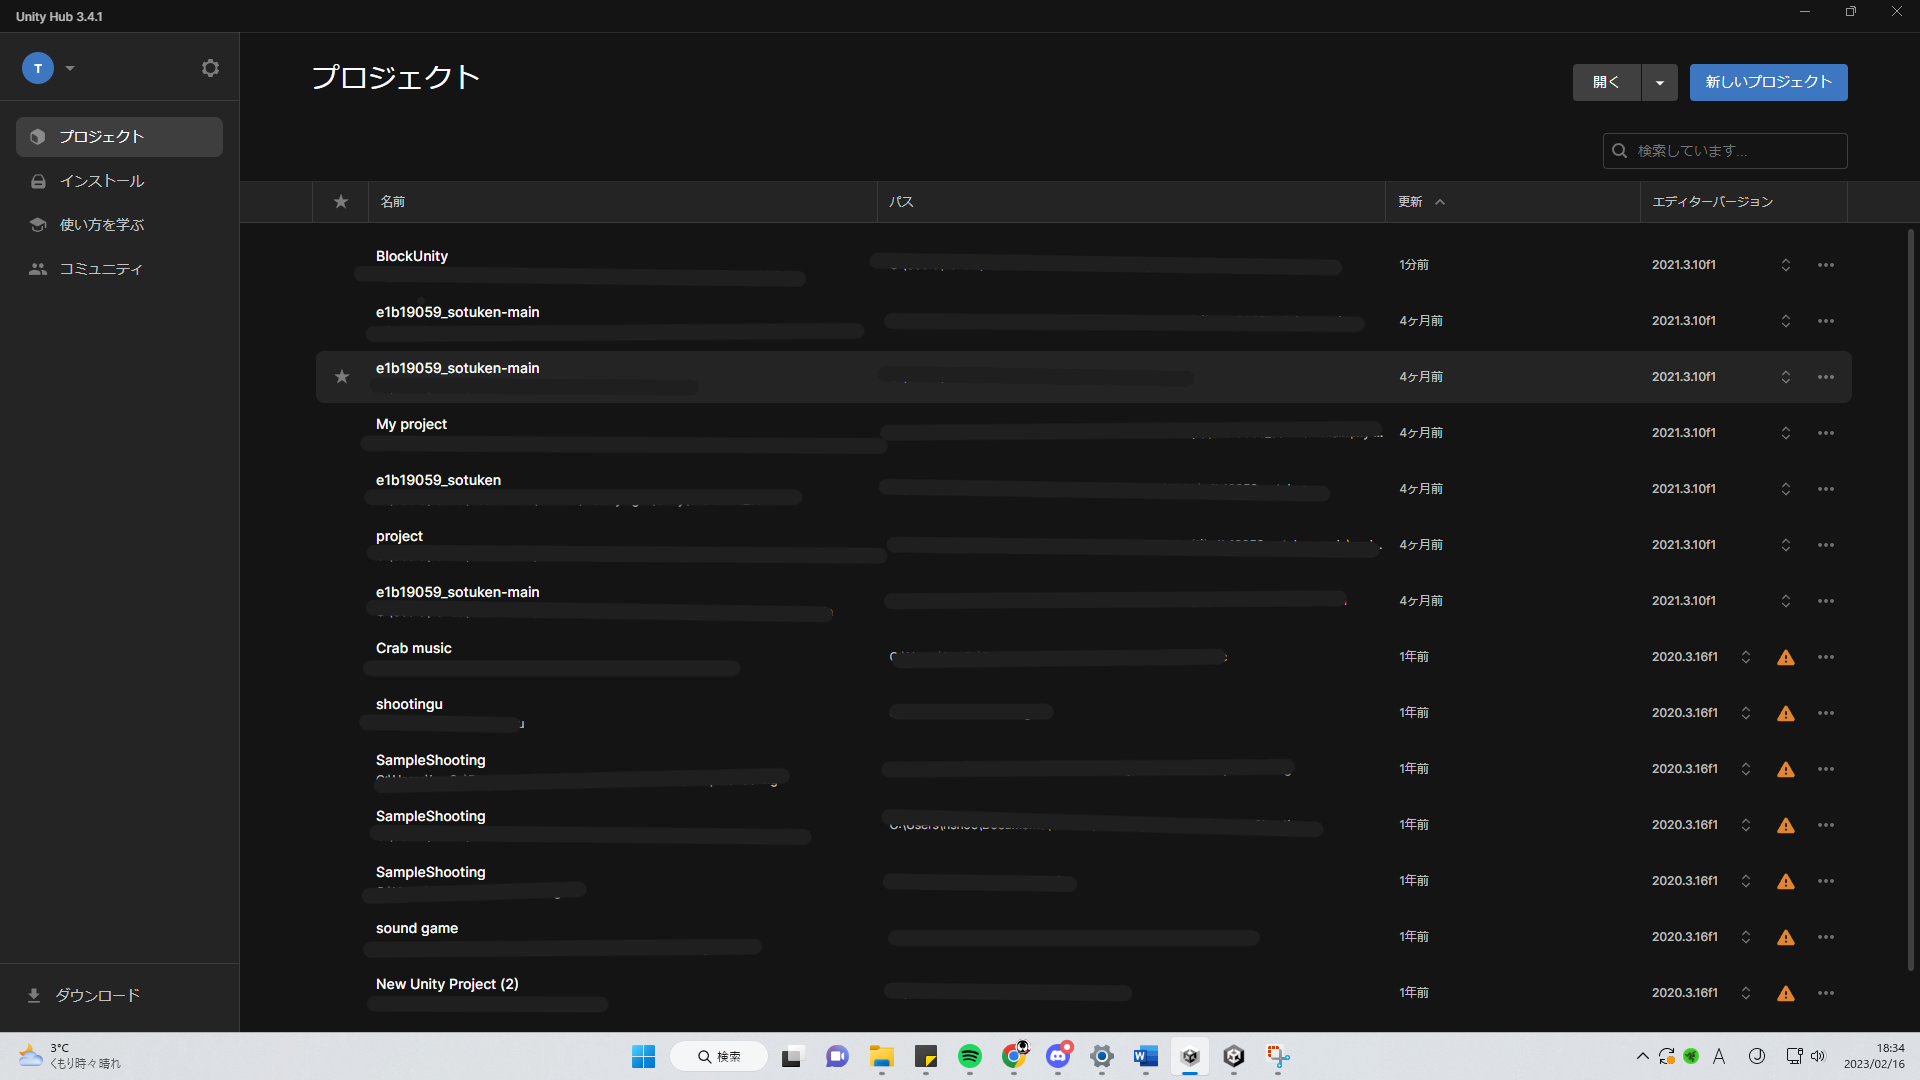Viewport: 1920px width, 1080px height.
Task: Toggle the favorite star on highlighted e1b19059_sotuken-main row
Action: coord(342,377)
